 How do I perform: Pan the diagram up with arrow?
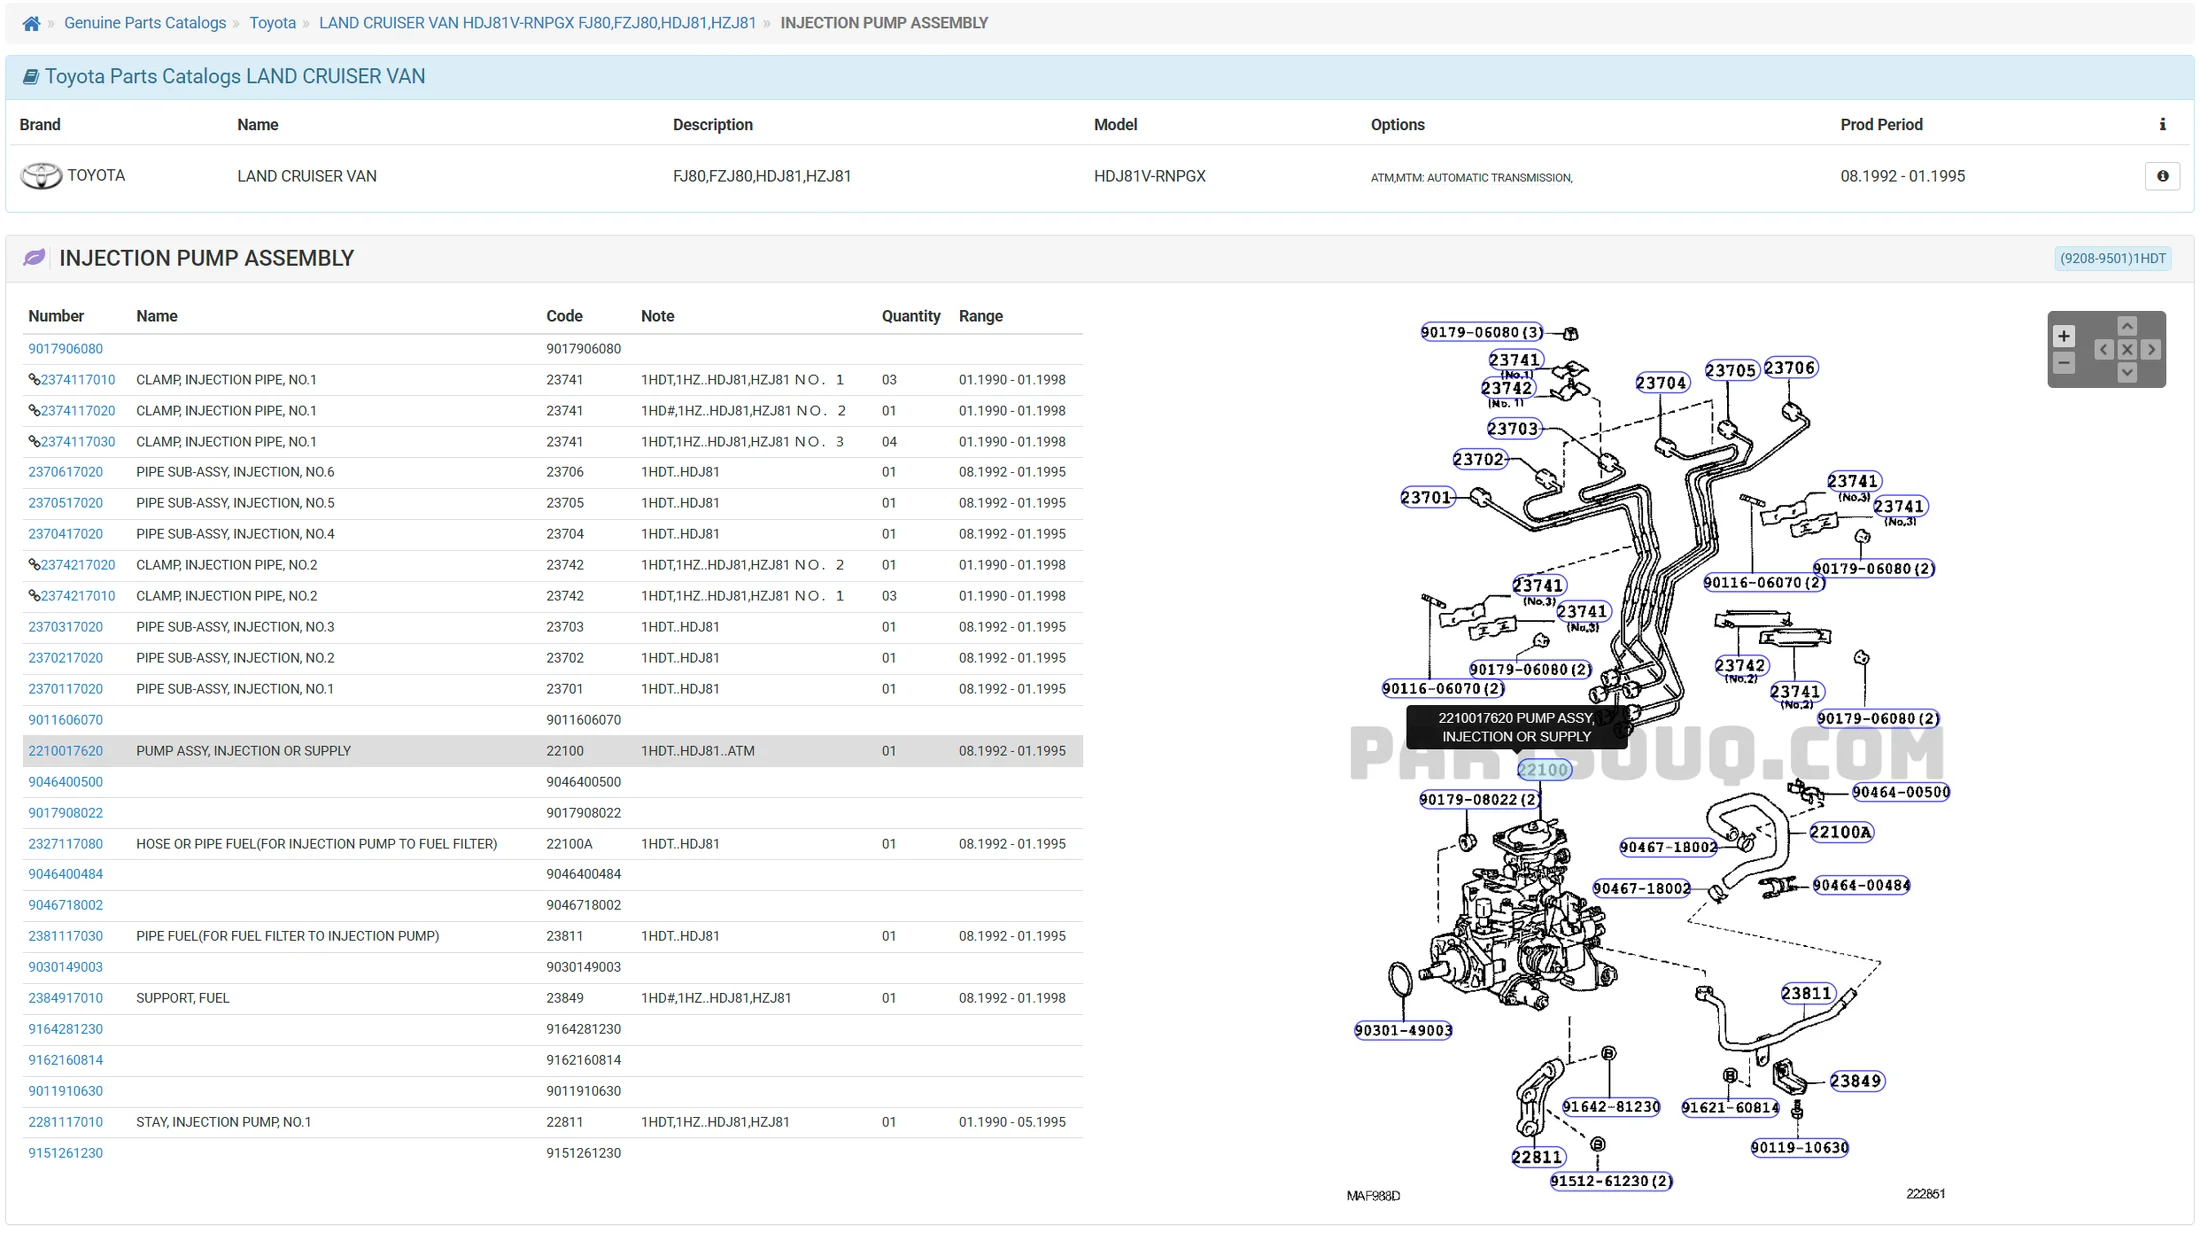pos(2127,326)
